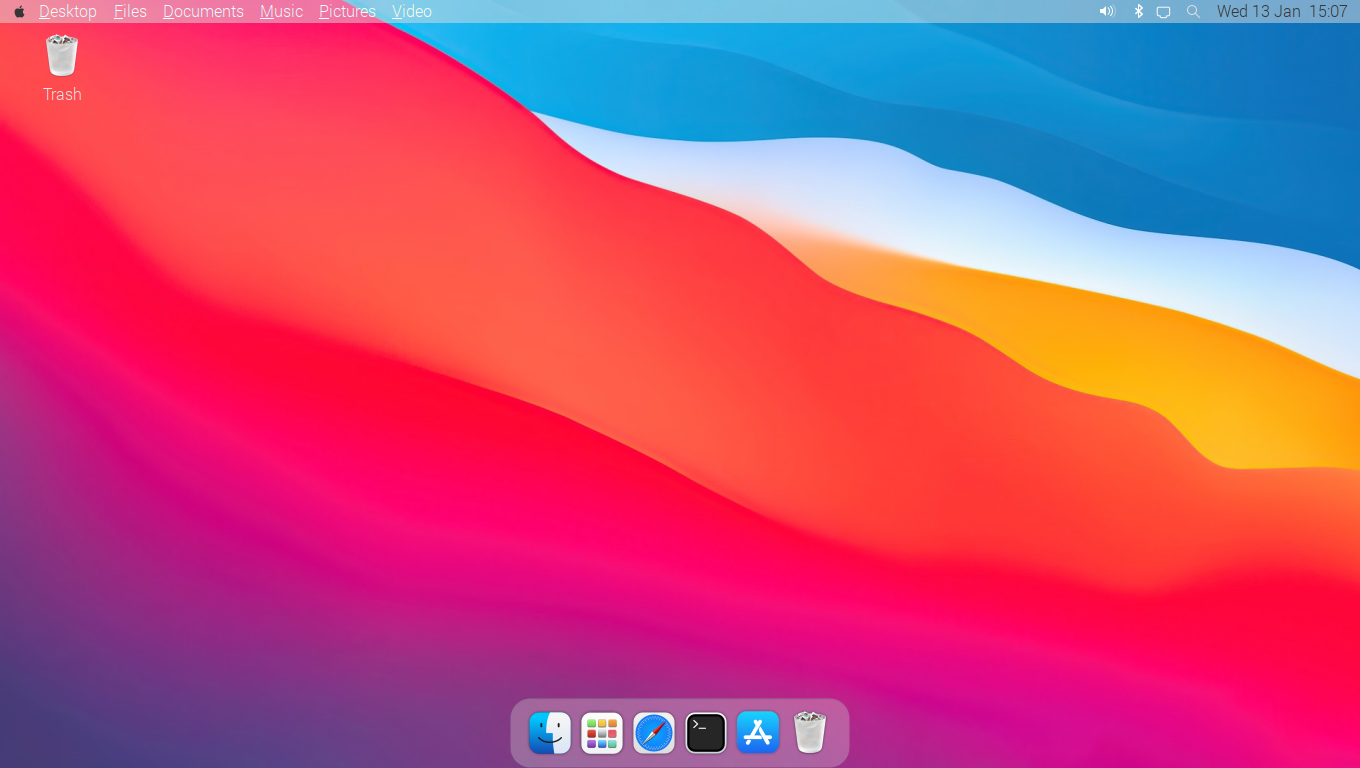The width and height of the screenshot is (1360, 768).
Task: Open App Store from the dock
Action: point(758,733)
